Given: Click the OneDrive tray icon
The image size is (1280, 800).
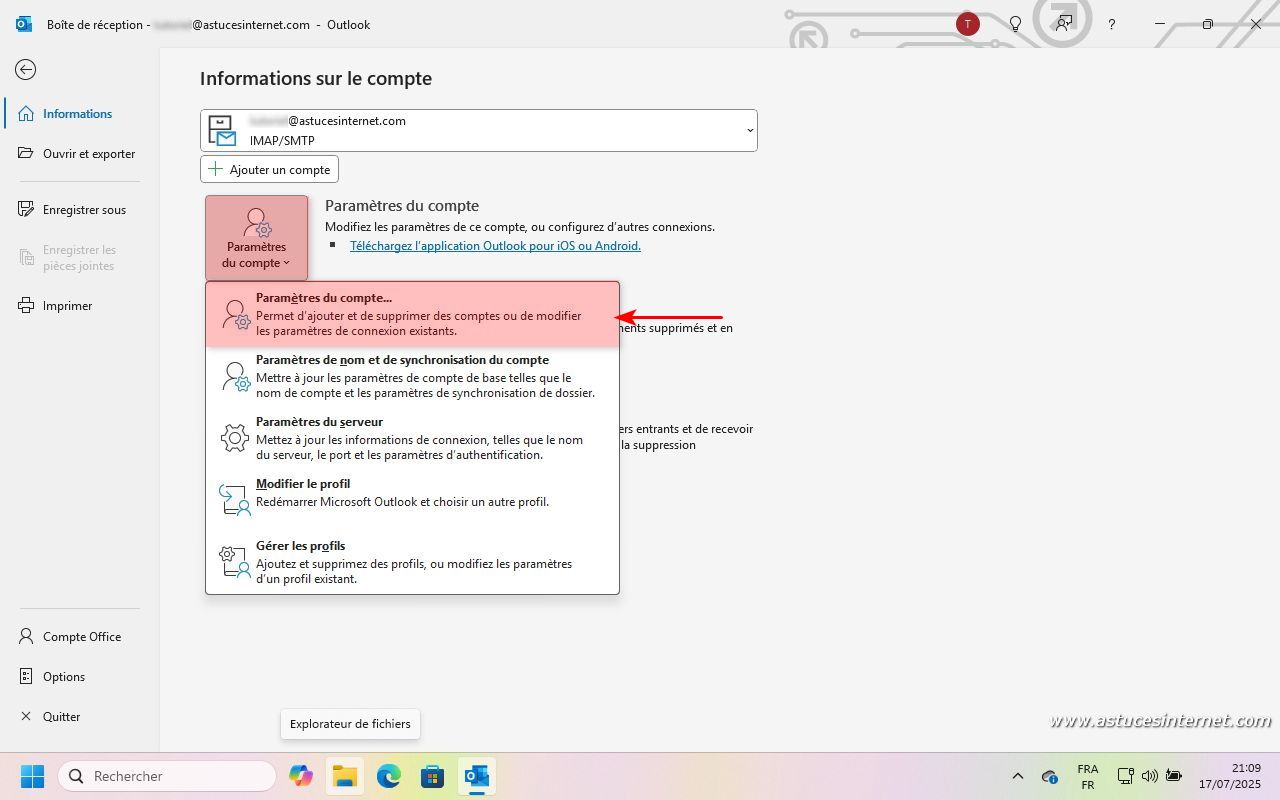Looking at the screenshot, I should pyautogui.click(x=1050, y=776).
